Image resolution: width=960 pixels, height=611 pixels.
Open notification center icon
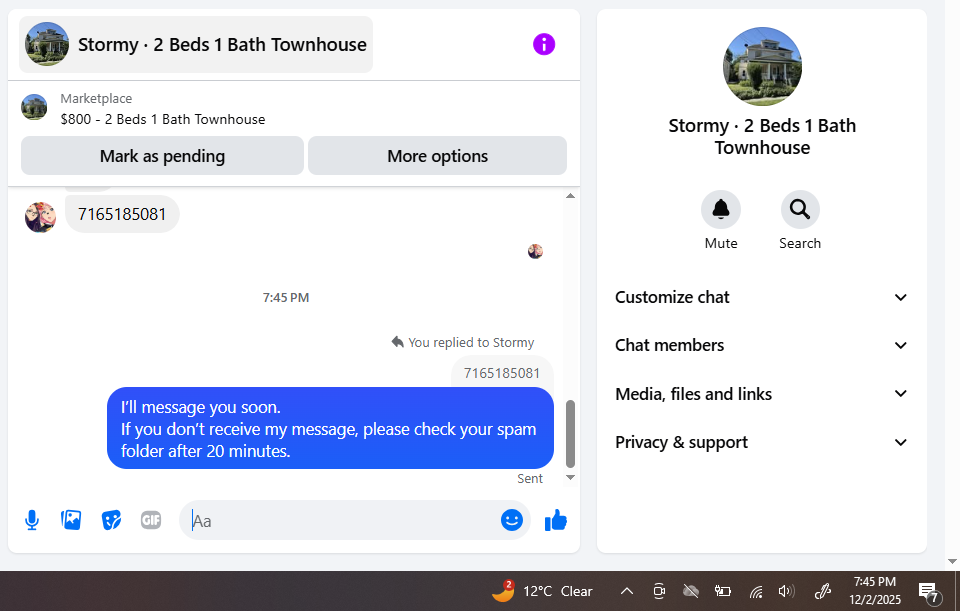pos(929,591)
